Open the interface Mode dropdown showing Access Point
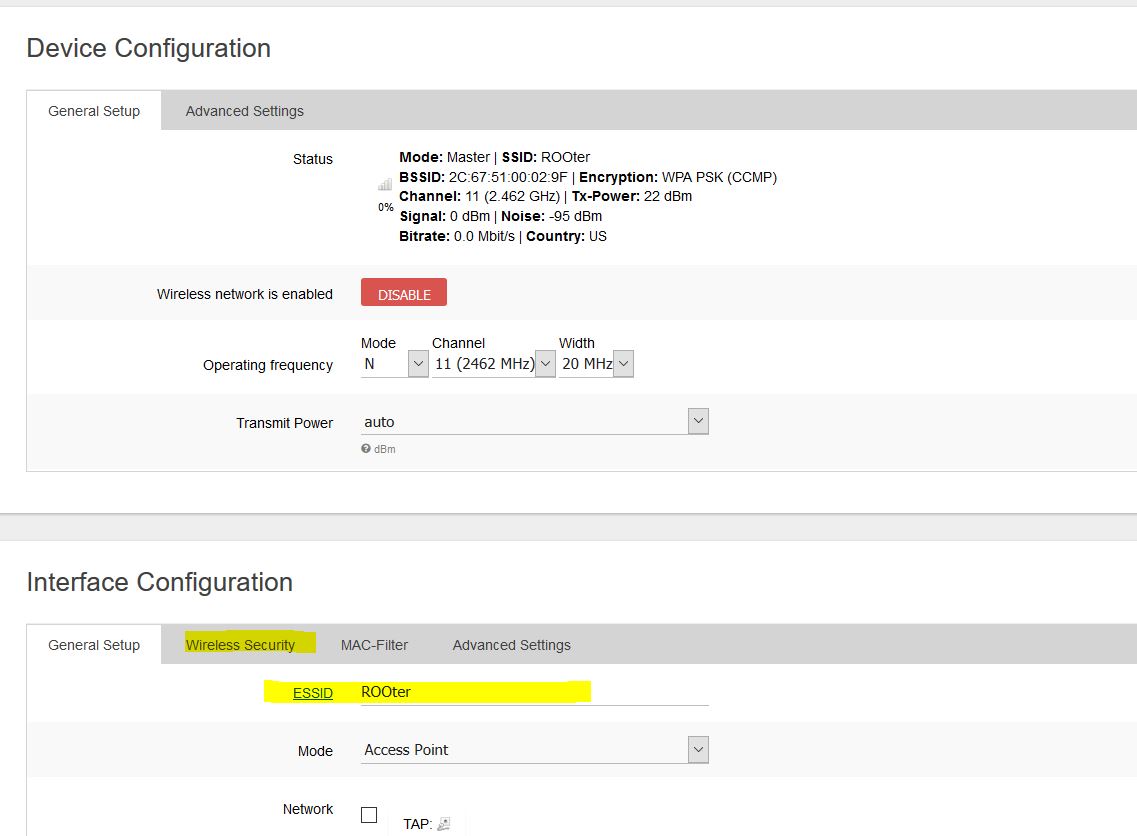The width and height of the screenshot is (1137, 836). (534, 750)
